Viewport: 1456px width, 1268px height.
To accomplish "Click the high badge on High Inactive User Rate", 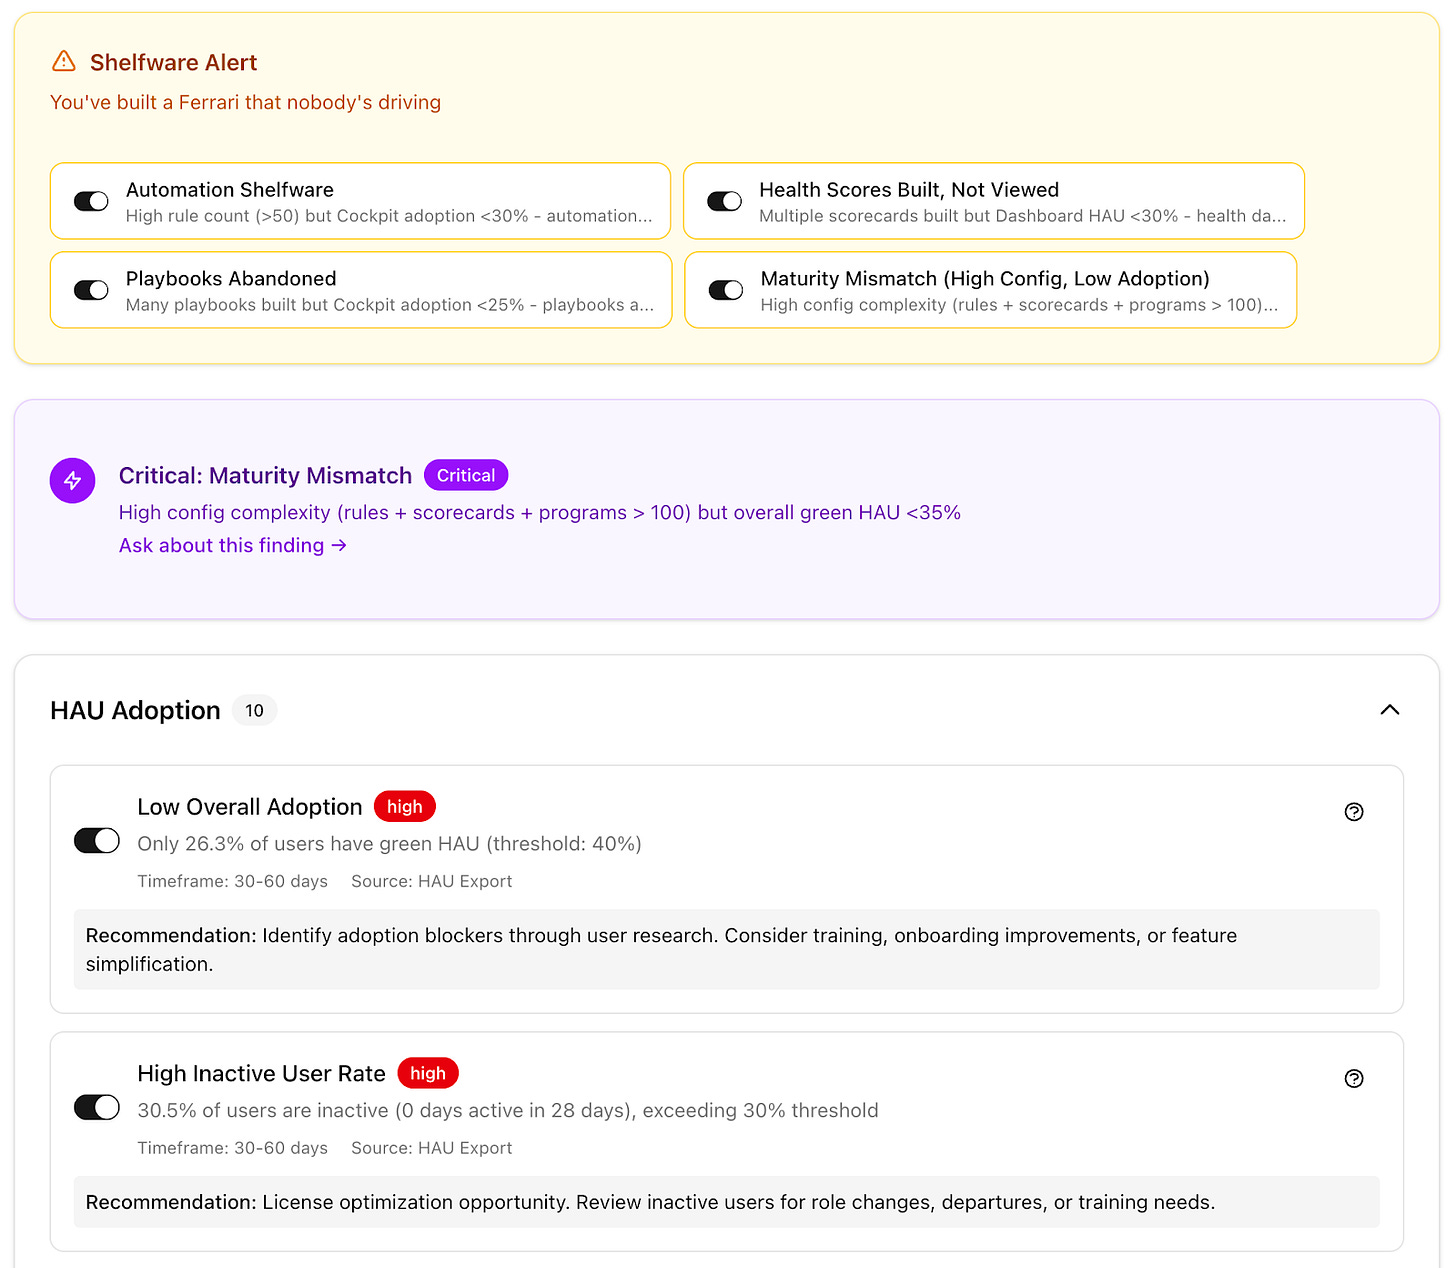I will [x=428, y=1073].
